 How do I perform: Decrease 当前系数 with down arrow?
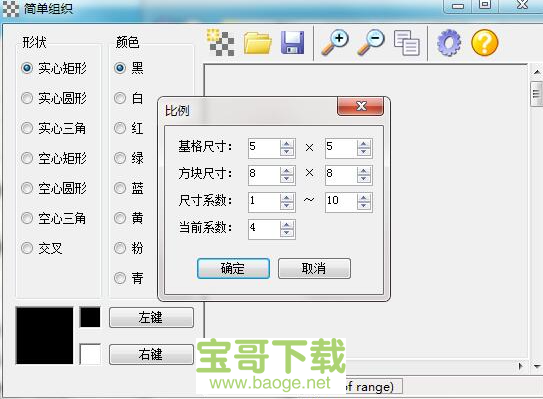(287, 233)
